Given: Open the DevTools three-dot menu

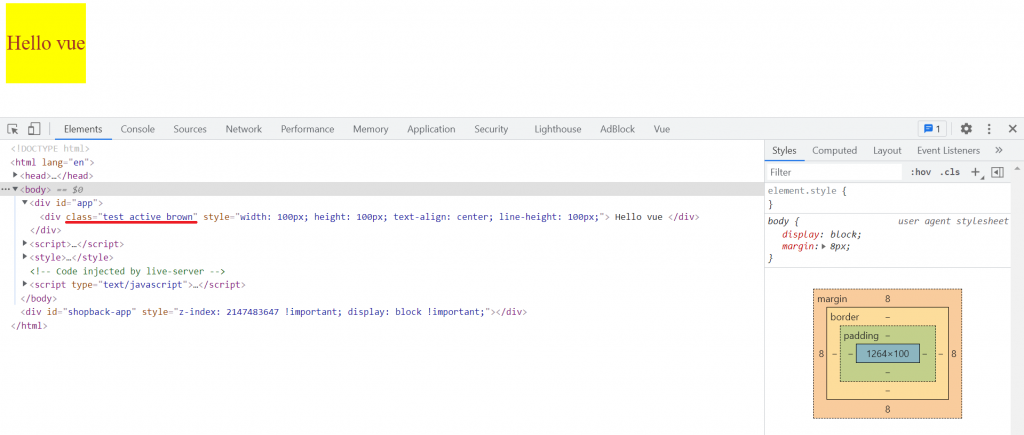Looking at the screenshot, I should (x=989, y=129).
